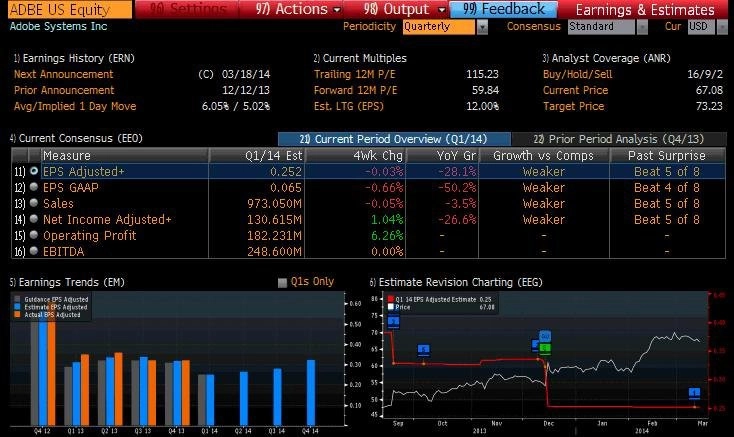The width and height of the screenshot is (734, 437).
Task: Click the Avg/Implied 1 Day Move label
Action: pos(75,106)
